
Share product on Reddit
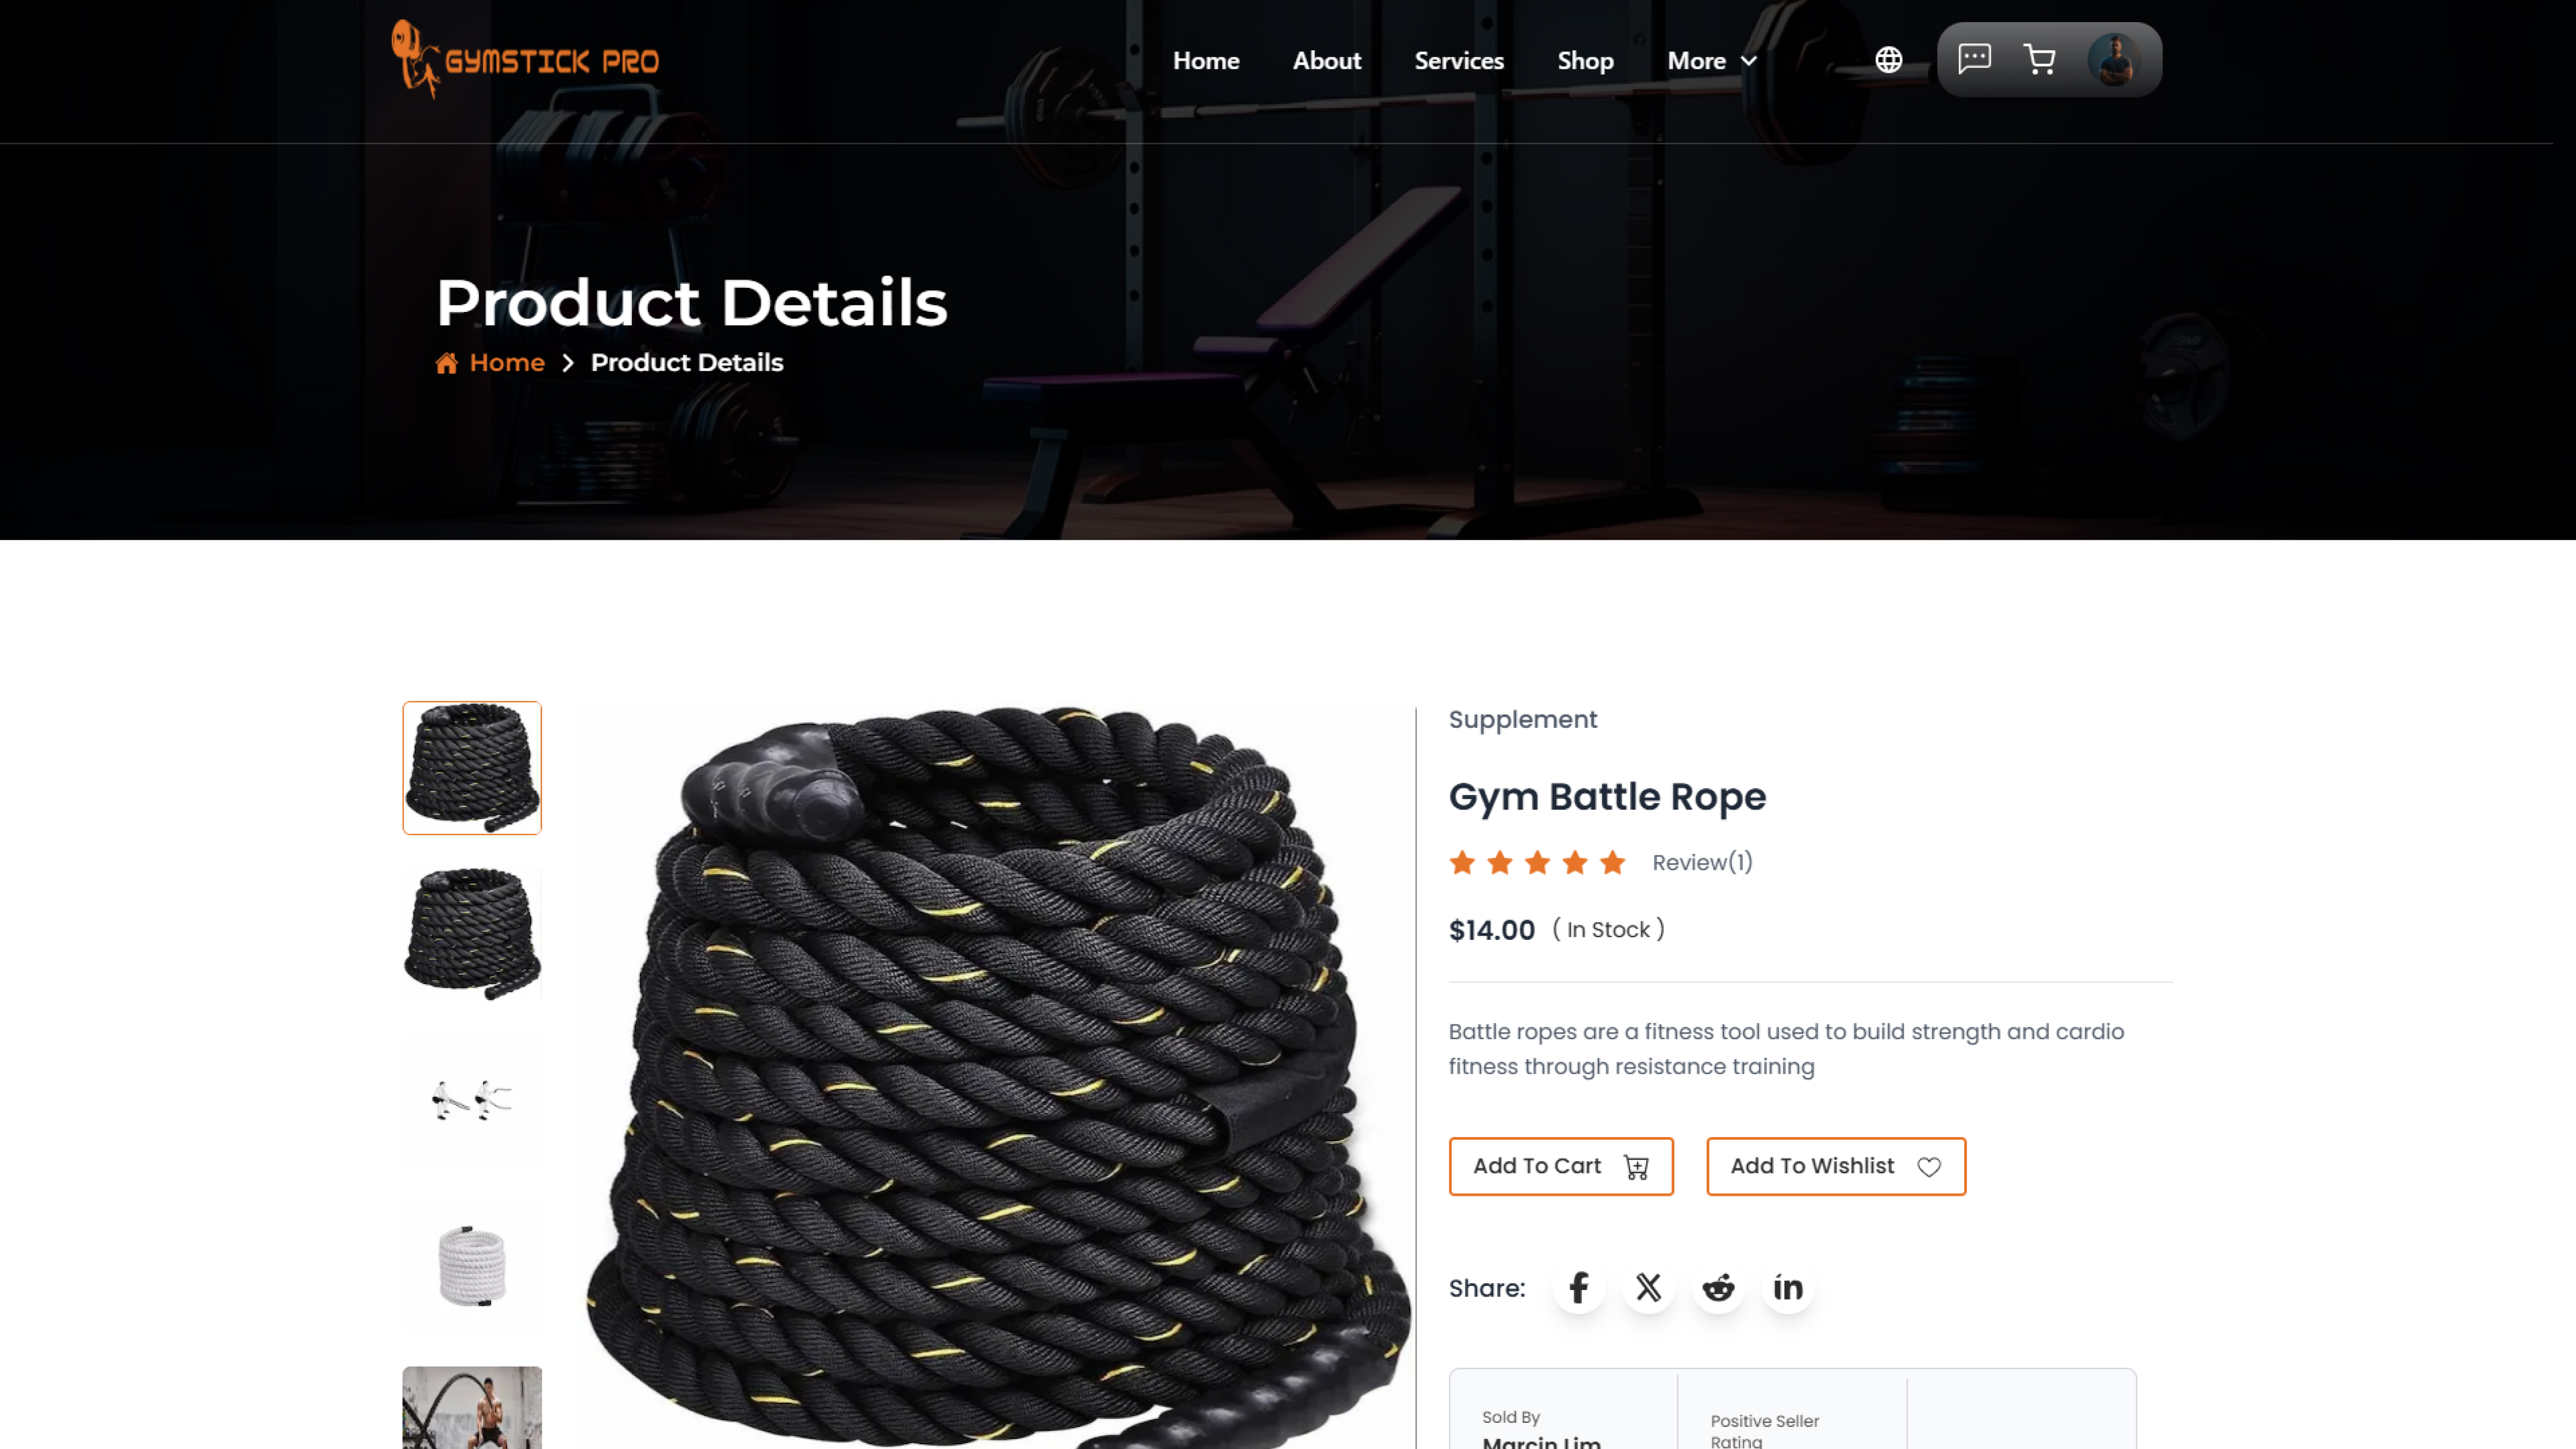pyautogui.click(x=1718, y=1288)
